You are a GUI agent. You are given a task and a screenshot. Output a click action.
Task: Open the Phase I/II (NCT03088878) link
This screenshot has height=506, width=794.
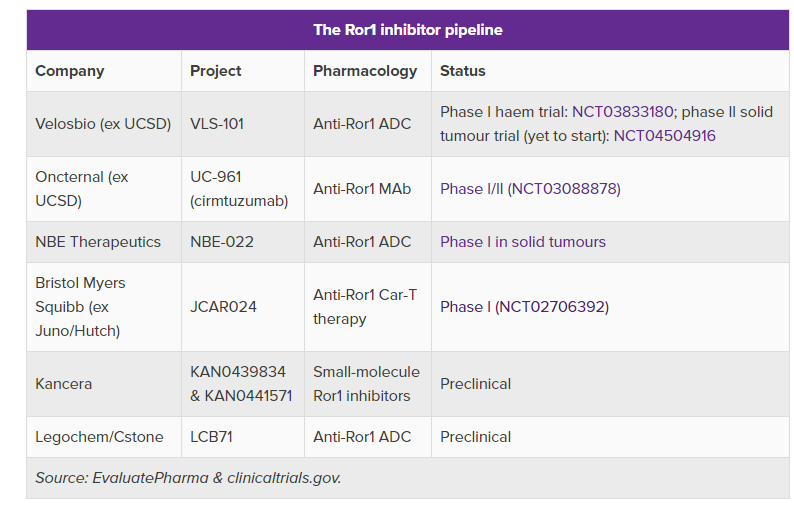[530, 189]
